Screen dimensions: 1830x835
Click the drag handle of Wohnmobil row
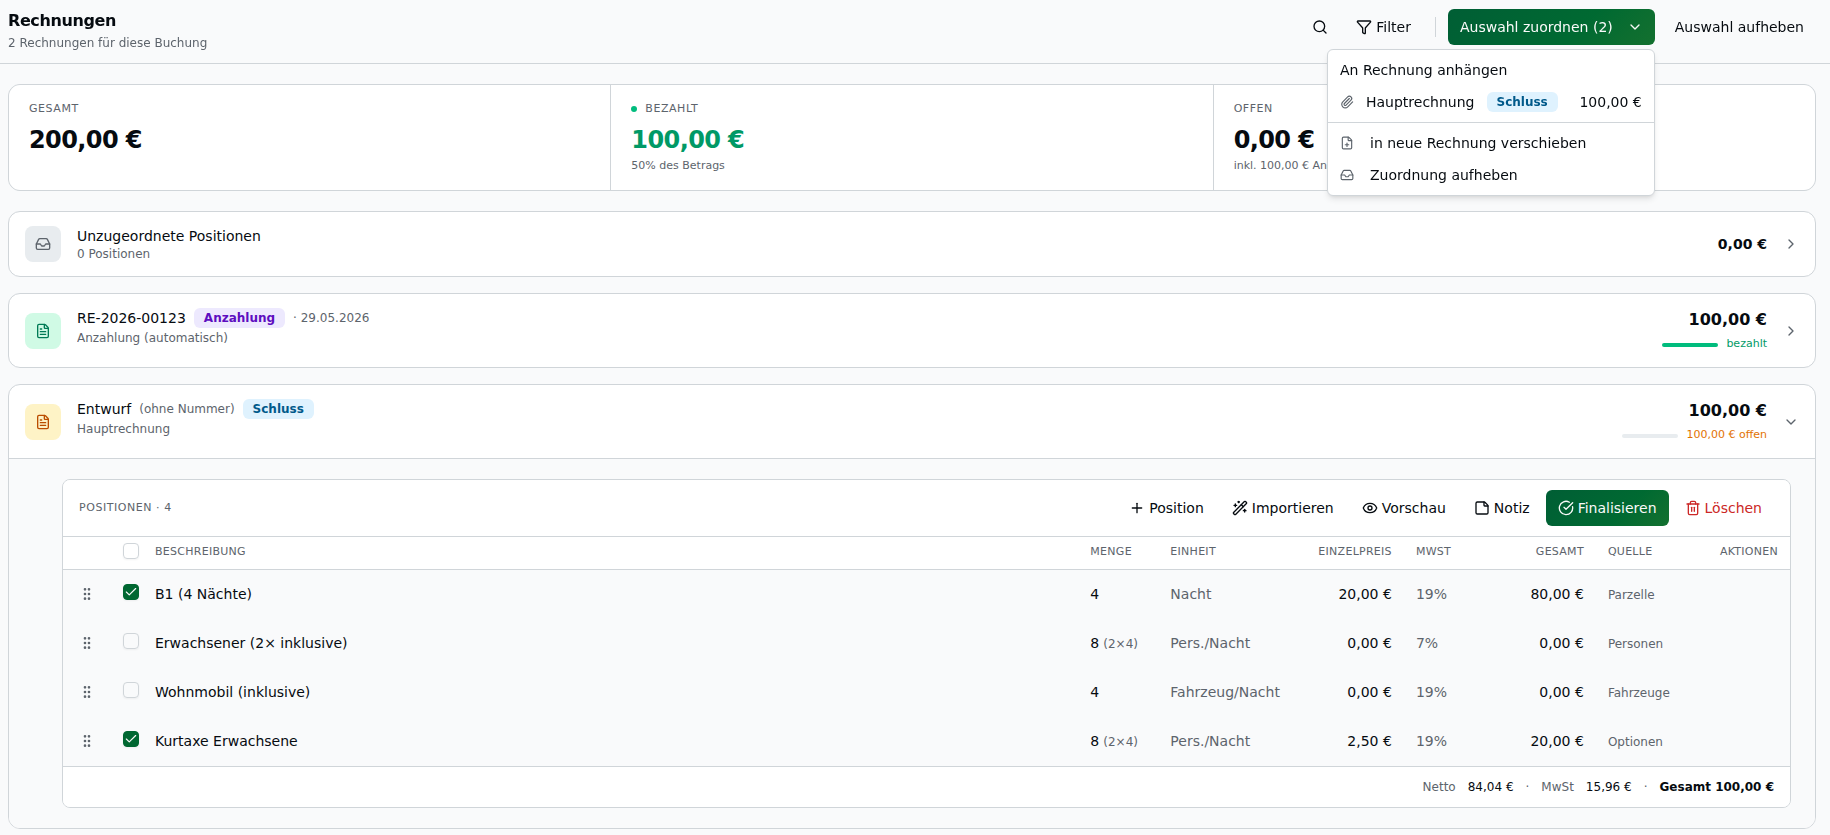[x=87, y=692]
